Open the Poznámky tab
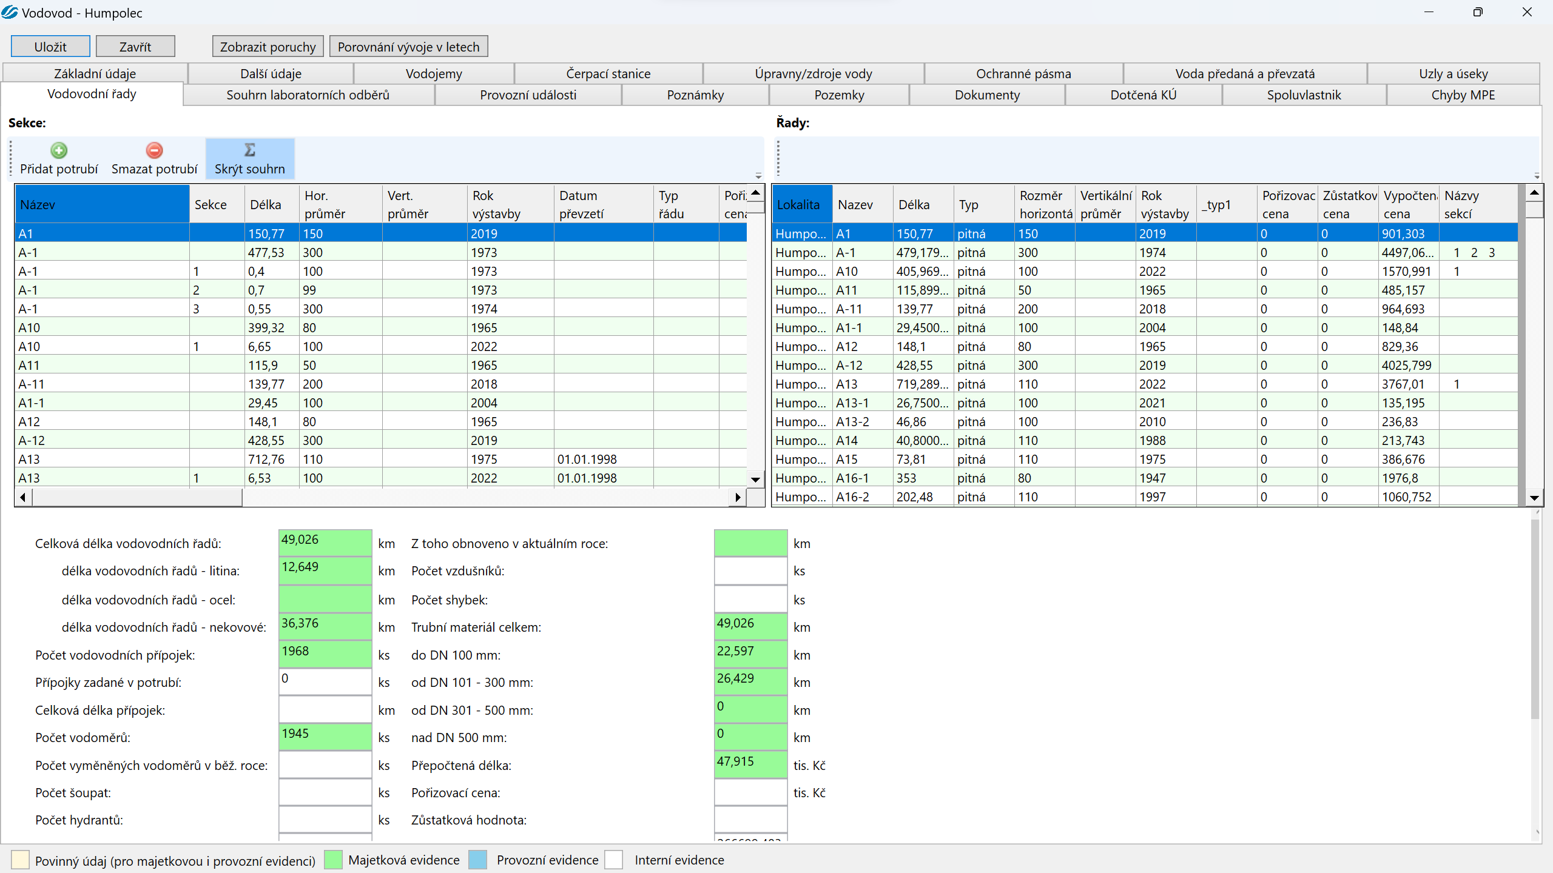1553x873 pixels. [x=695, y=95]
